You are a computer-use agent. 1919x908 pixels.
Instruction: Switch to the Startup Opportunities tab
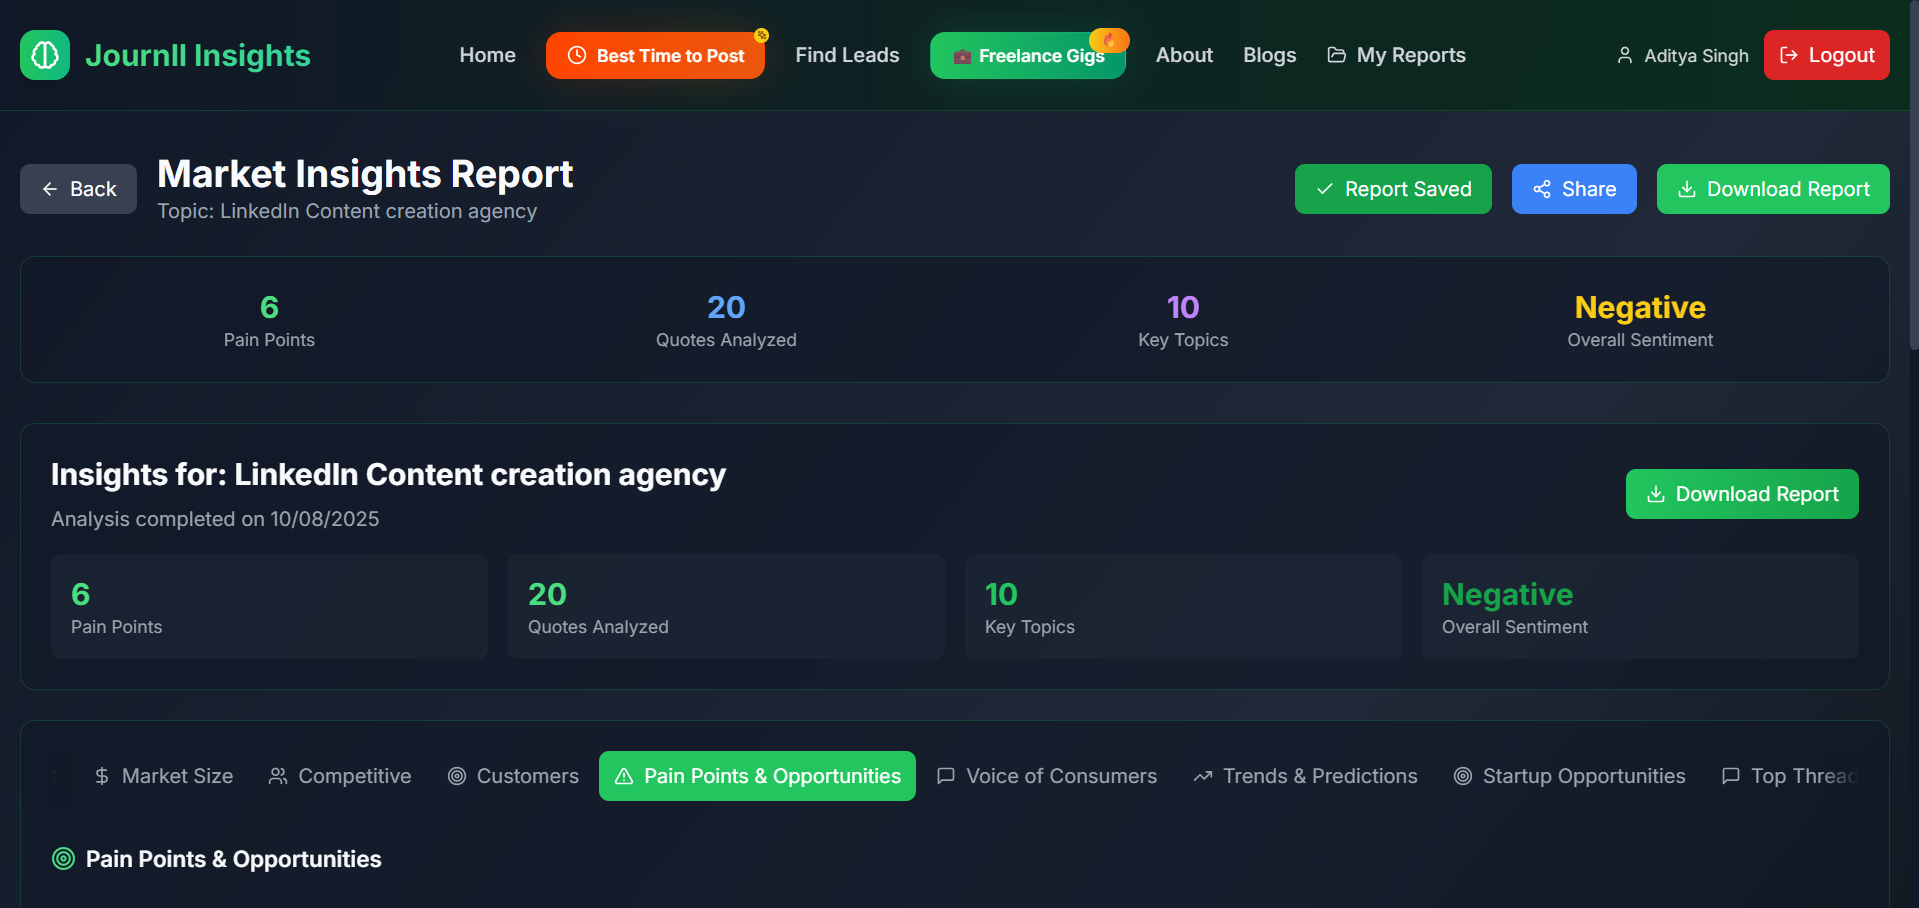coord(1569,776)
